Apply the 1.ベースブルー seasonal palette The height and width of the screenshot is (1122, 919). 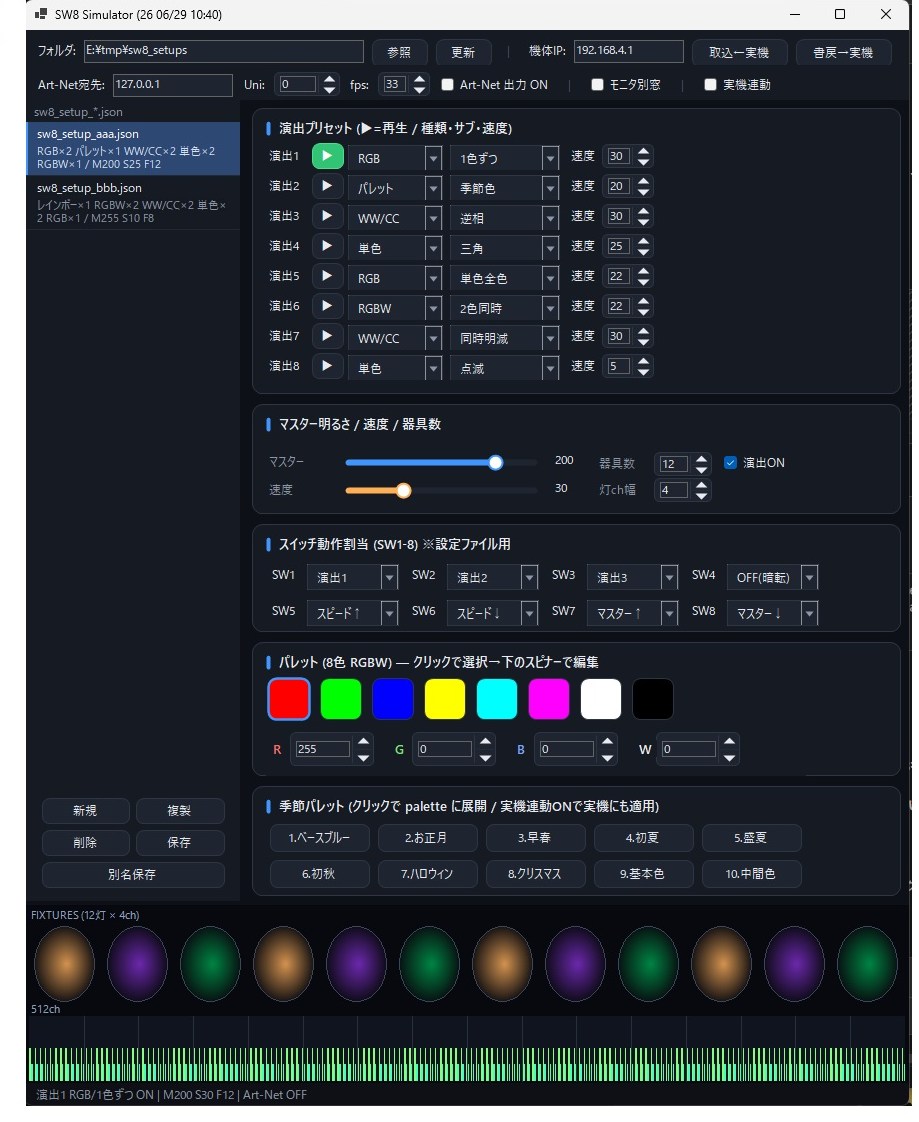pos(319,838)
